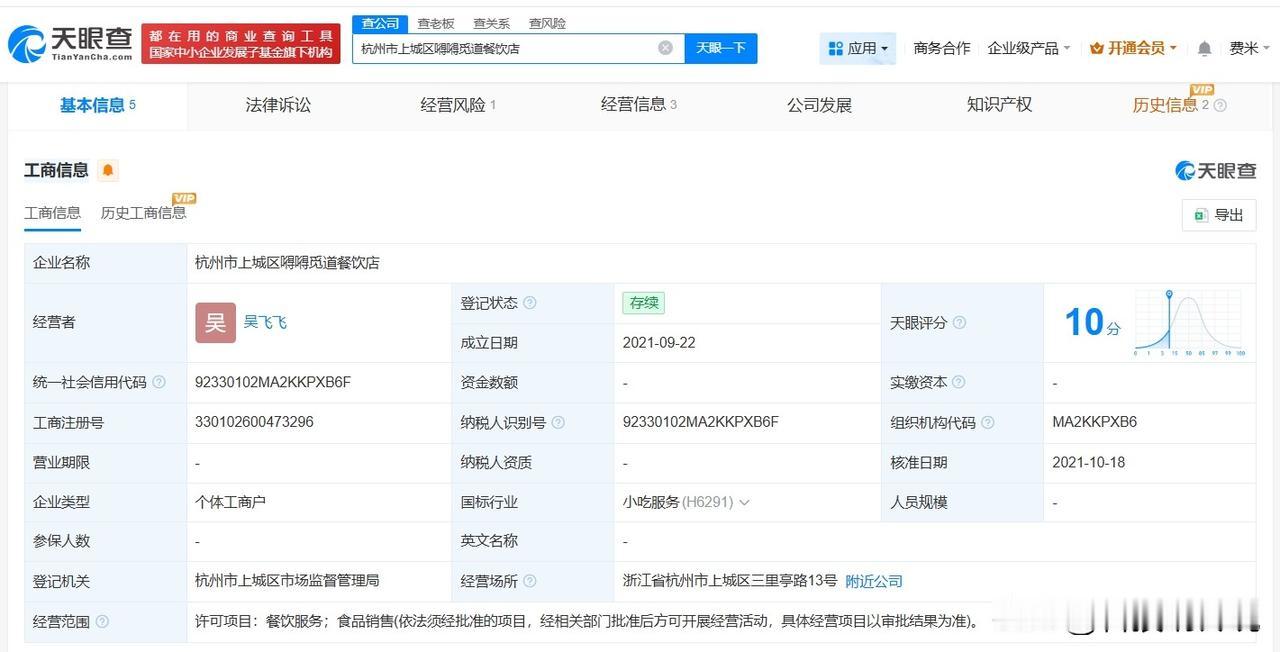Select the 查风险 search mode tab
Screen dimensions: 1280x652
point(547,23)
